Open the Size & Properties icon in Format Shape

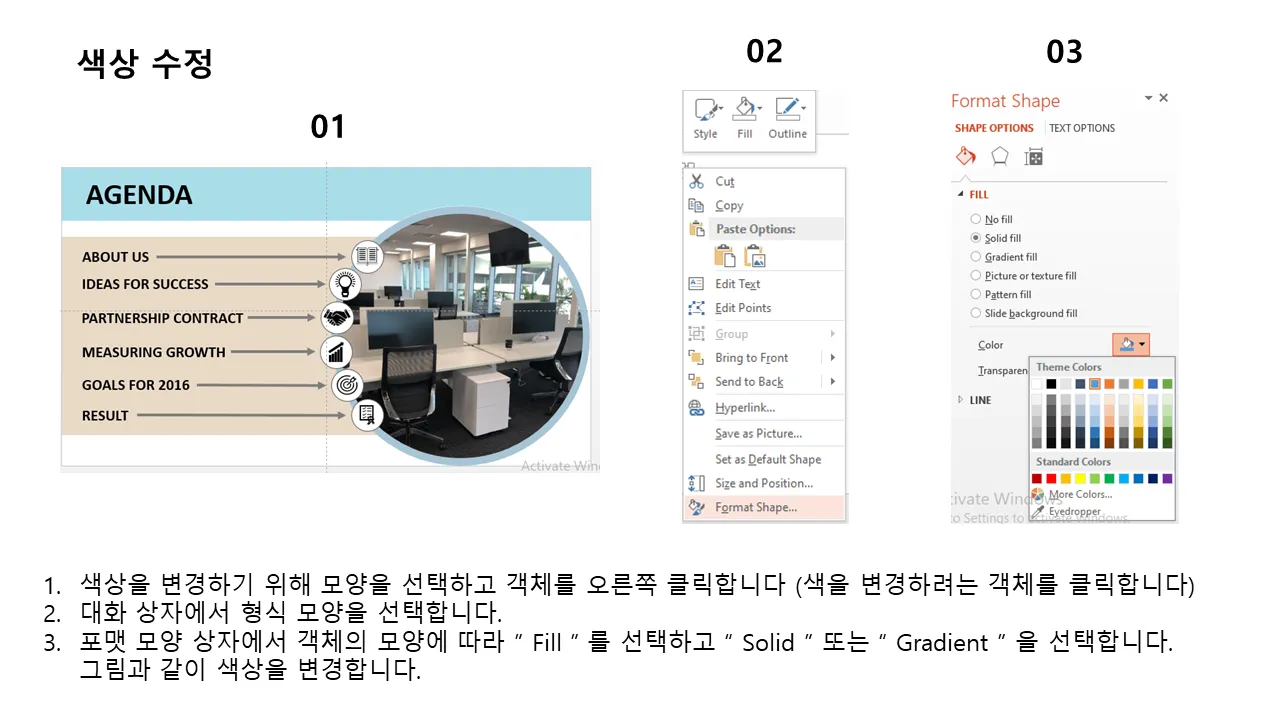point(1034,157)
